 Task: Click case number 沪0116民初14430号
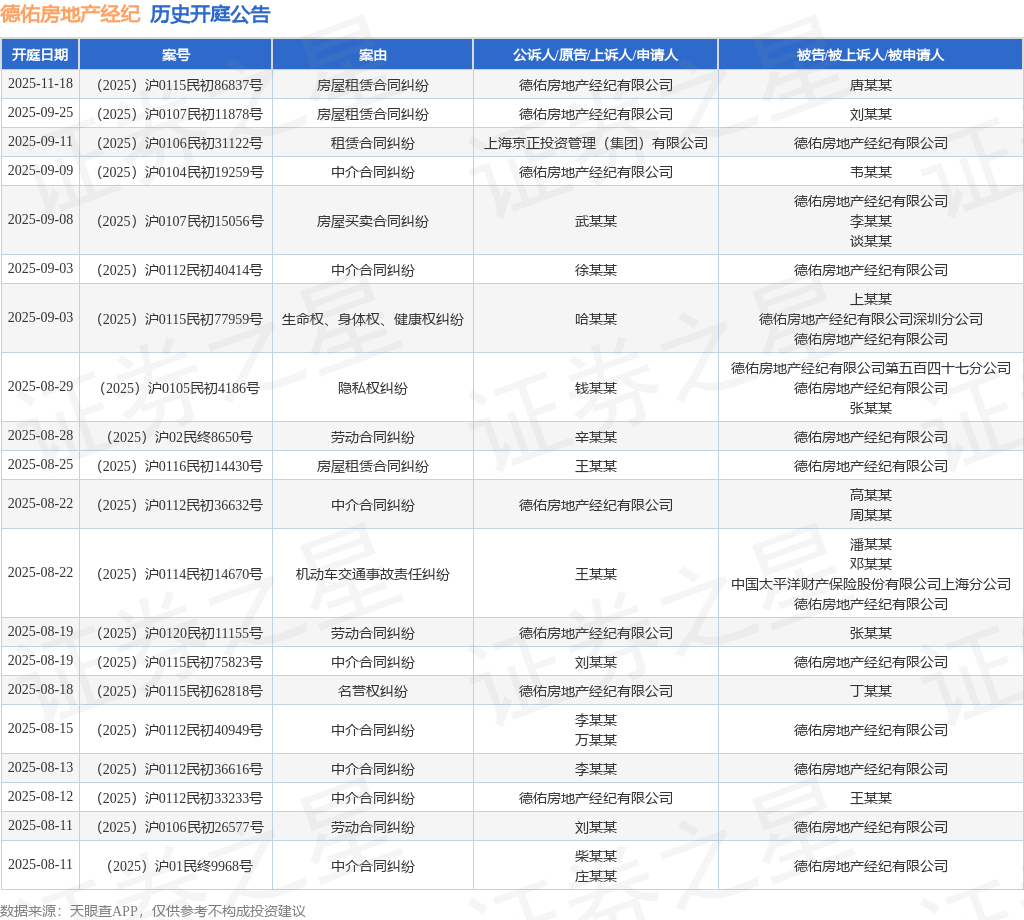click(x=180, y=466)
